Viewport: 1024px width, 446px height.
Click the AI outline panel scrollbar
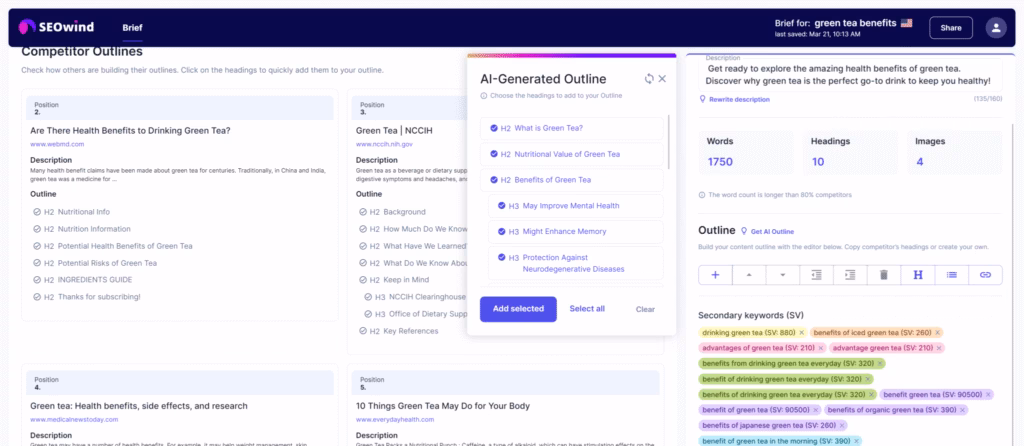(x=669, y=145)
